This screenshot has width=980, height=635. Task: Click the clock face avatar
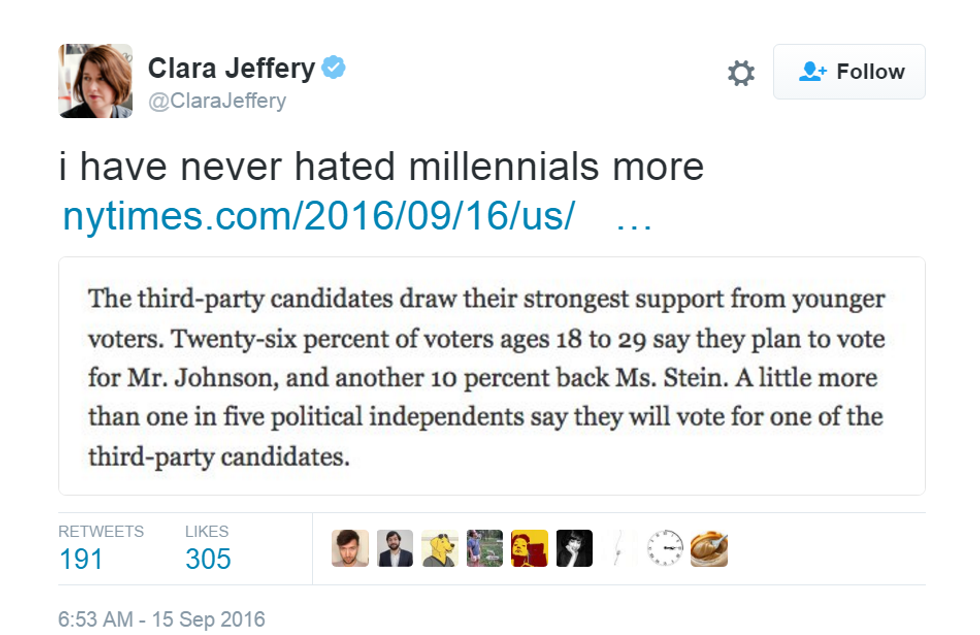[664, 548]
